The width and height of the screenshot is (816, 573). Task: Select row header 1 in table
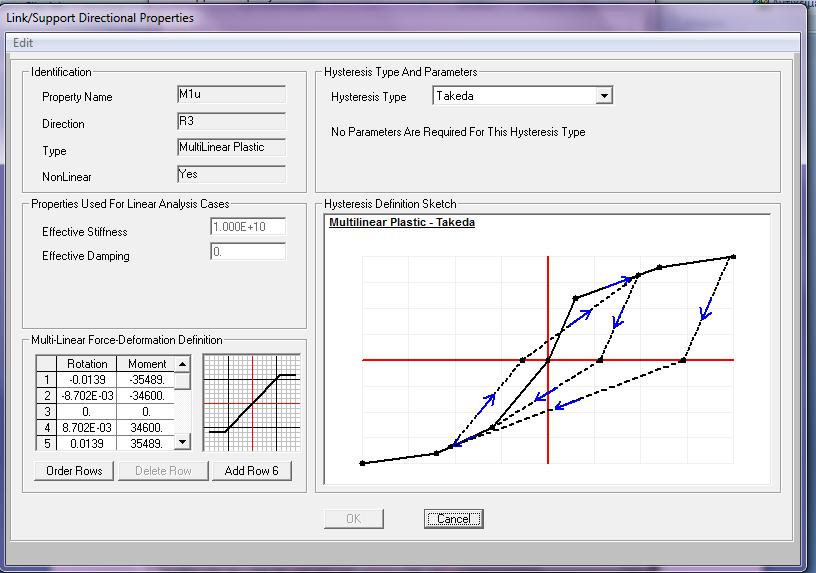tap(46, 380)
